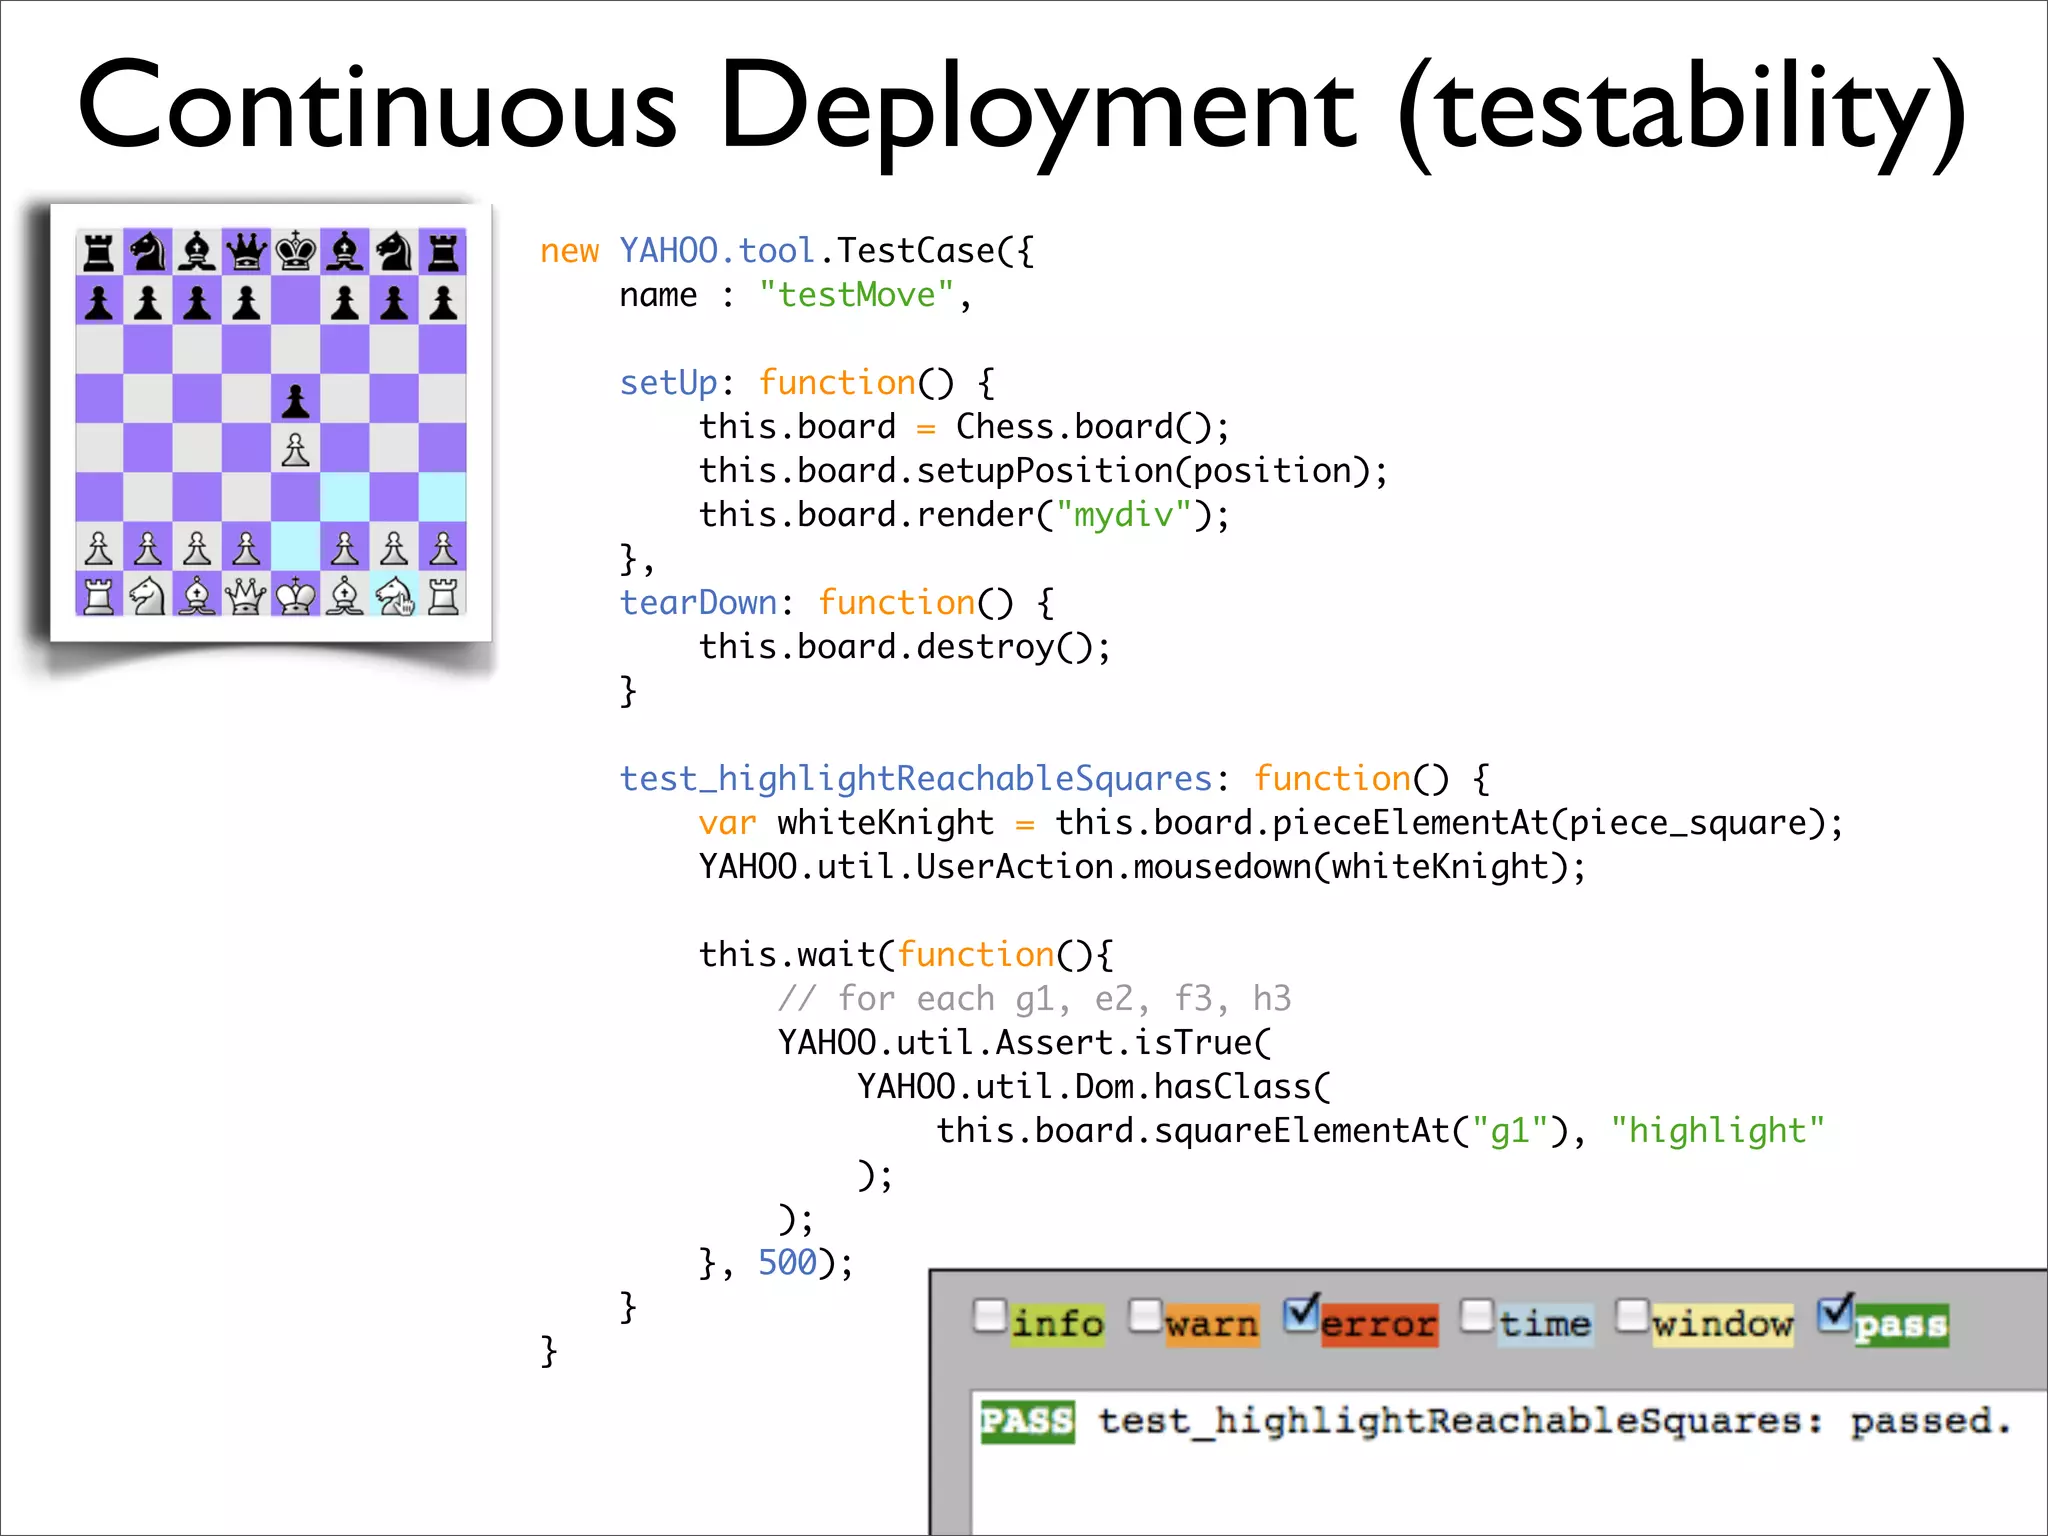2048x1536 pixels.
Task: Click the highlighted h3 square
Action: point(443,498)
